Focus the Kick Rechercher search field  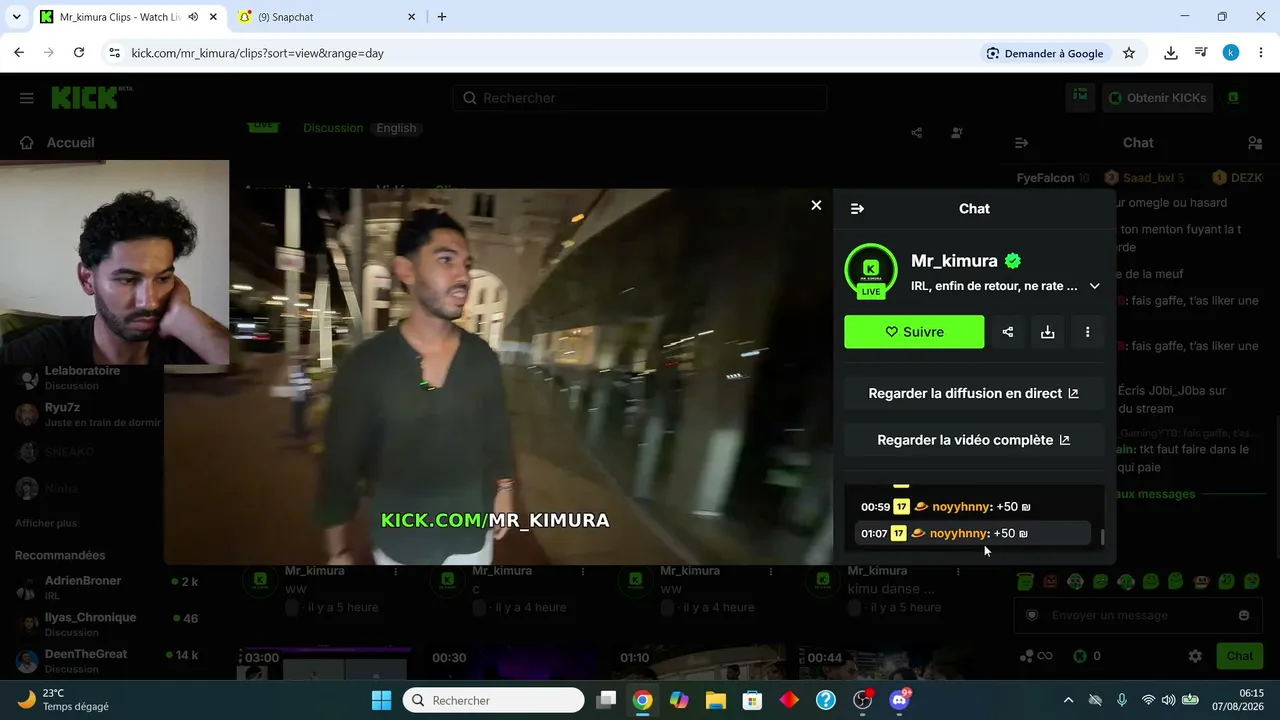point(640,98)
